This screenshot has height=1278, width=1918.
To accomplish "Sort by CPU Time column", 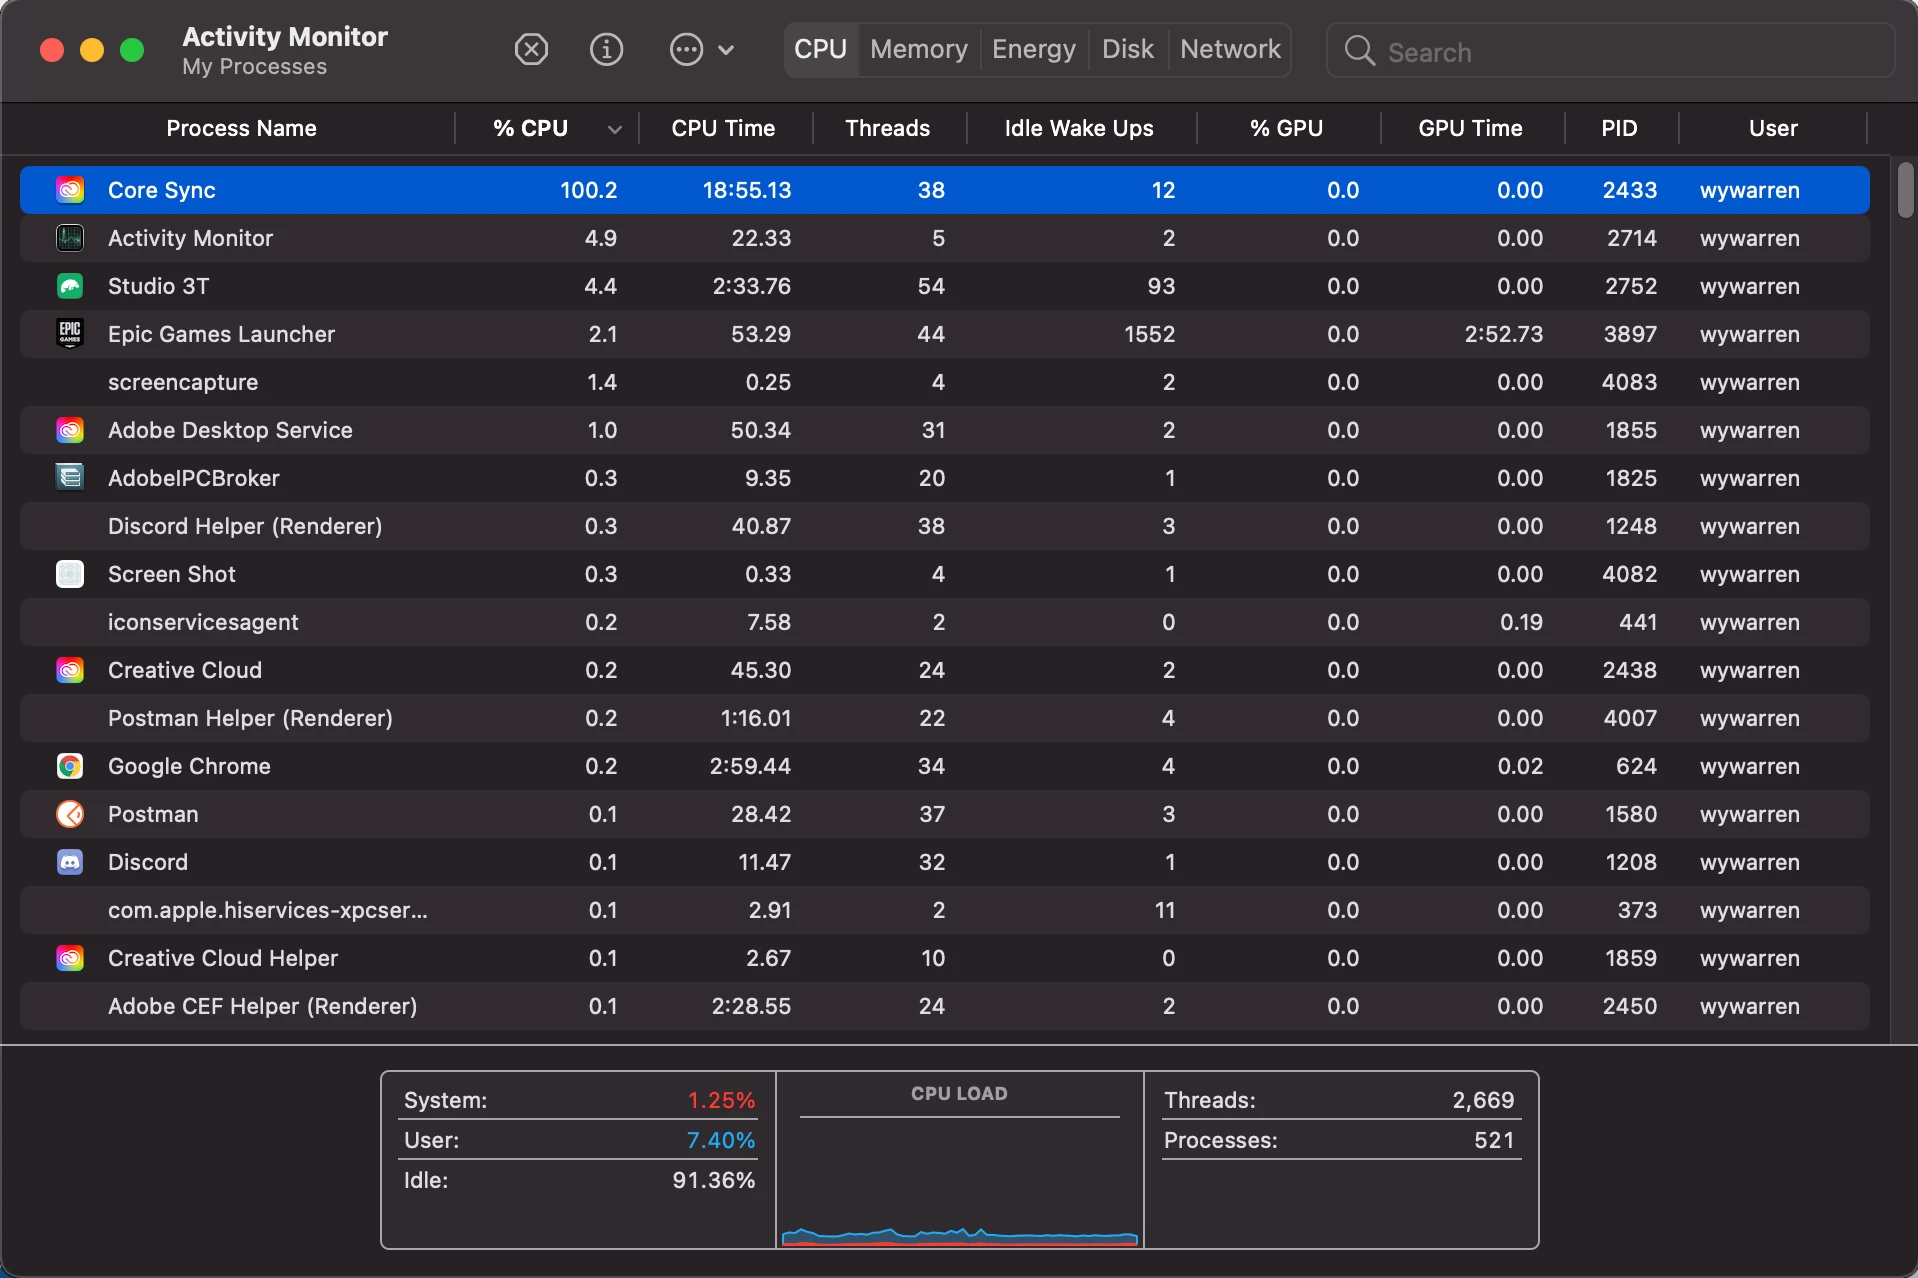I will pos(723,128).
